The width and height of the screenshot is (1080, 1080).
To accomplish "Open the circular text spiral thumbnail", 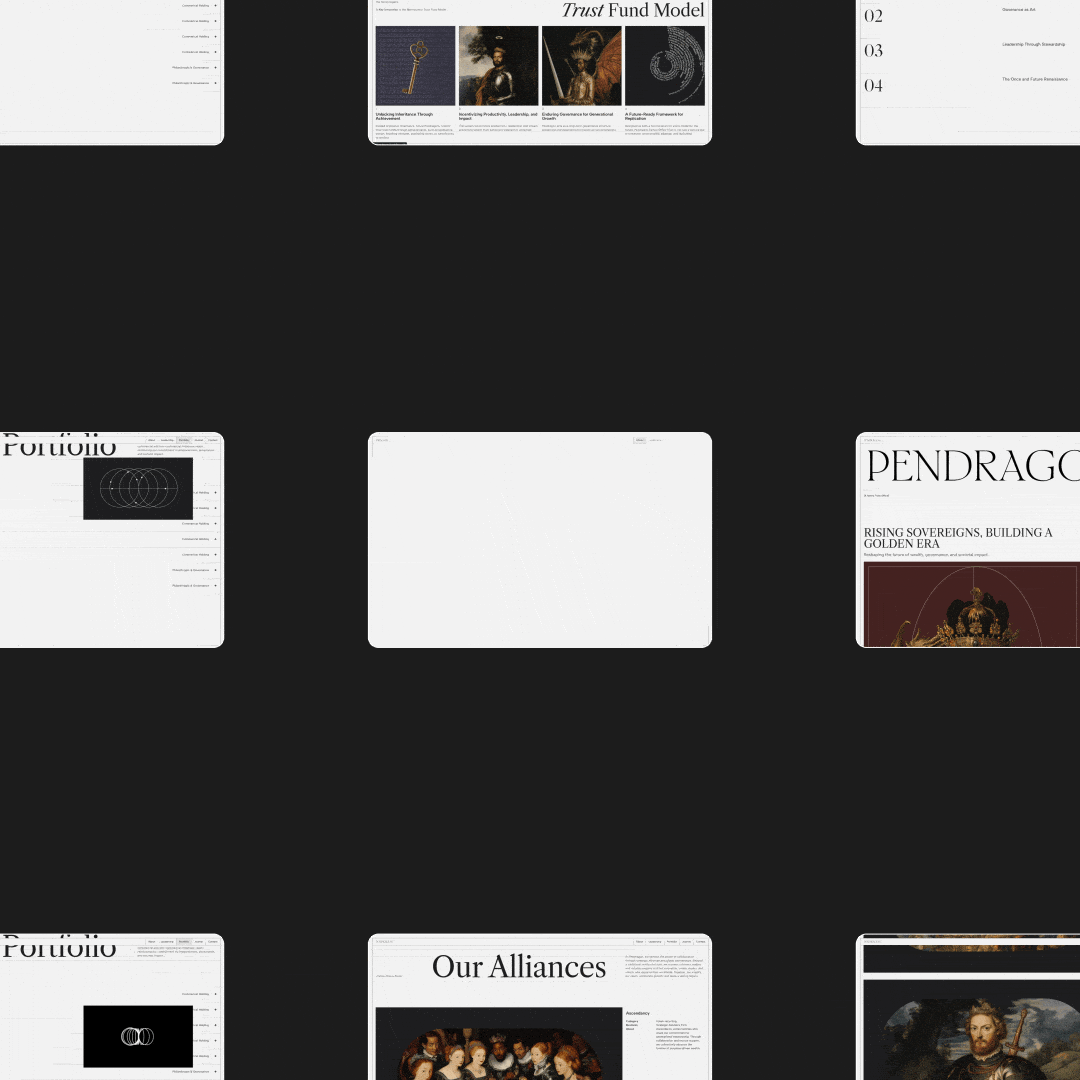I will (x=665, y=65).
